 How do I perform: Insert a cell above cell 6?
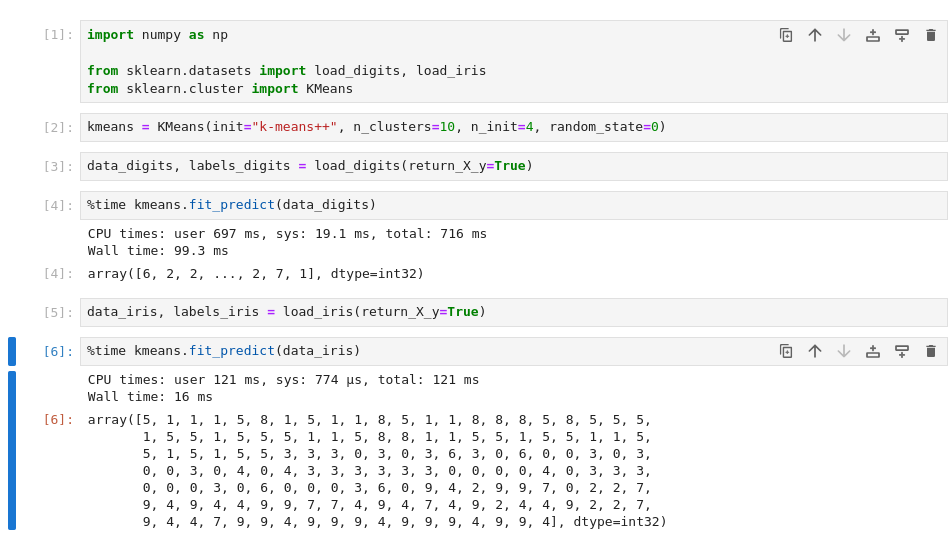(873, 351)
